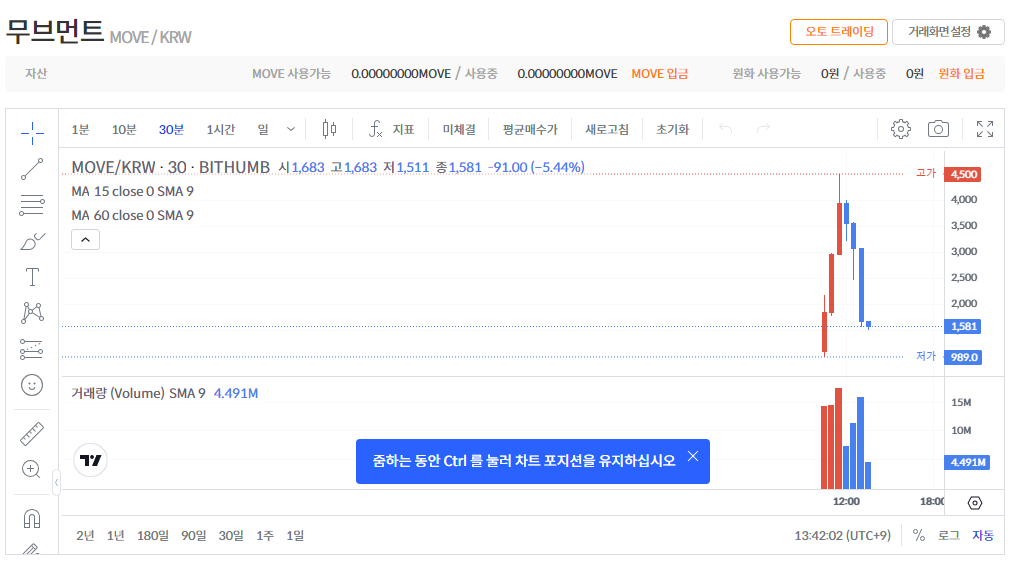Click the MA 15 close indicator legend
The width and height of the screenshot is (1015, 561).
[133, 192]
